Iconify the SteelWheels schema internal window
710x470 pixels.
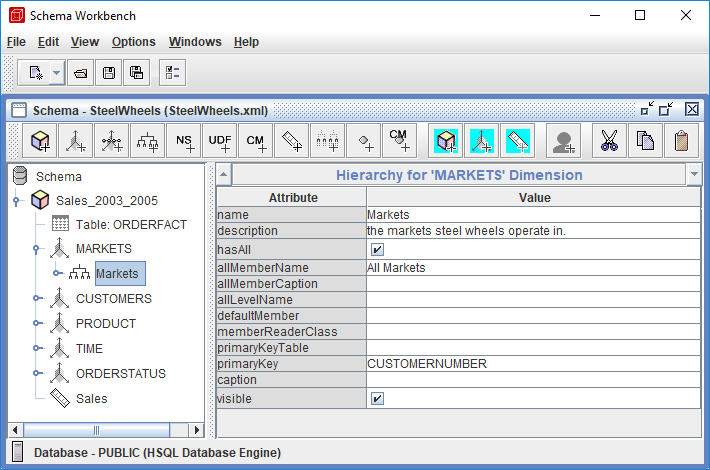click(648, 109)
